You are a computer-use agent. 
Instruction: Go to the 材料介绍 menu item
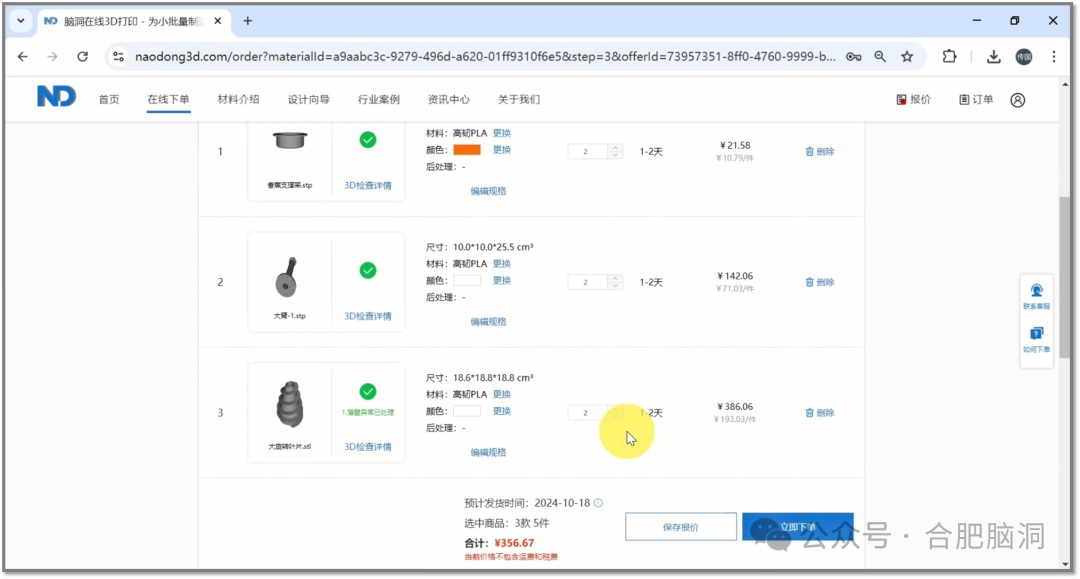(238, 100)
